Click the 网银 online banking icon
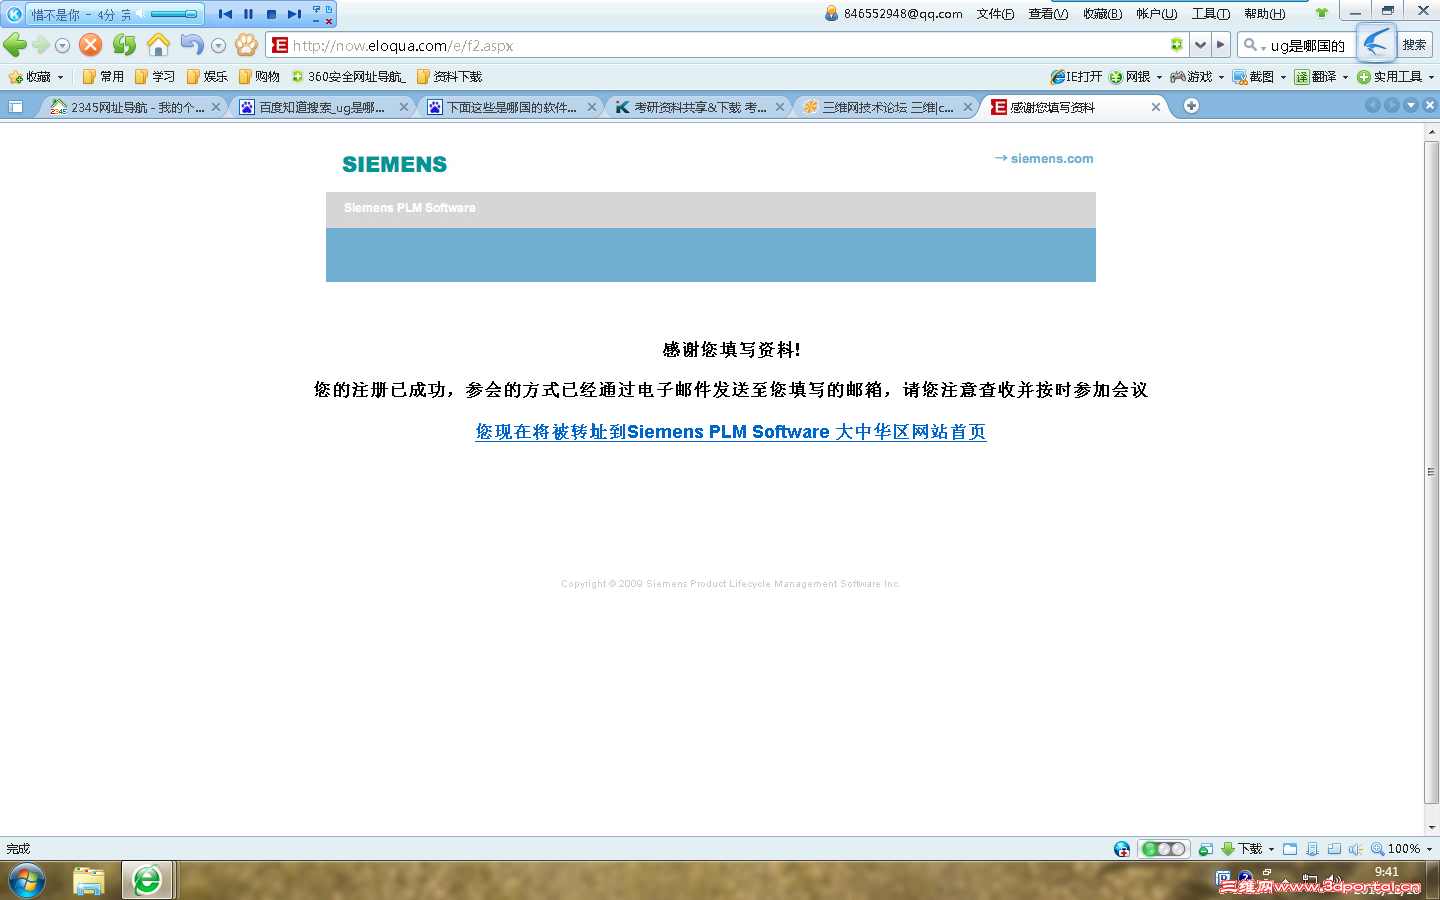The image size is (1440, 900). [x=1122, y=76]
